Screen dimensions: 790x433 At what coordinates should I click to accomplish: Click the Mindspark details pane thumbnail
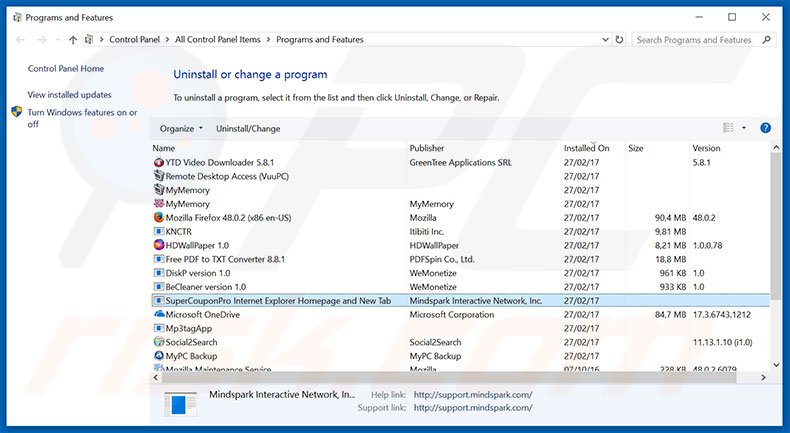pyautogui.click(x=180, y=404)
